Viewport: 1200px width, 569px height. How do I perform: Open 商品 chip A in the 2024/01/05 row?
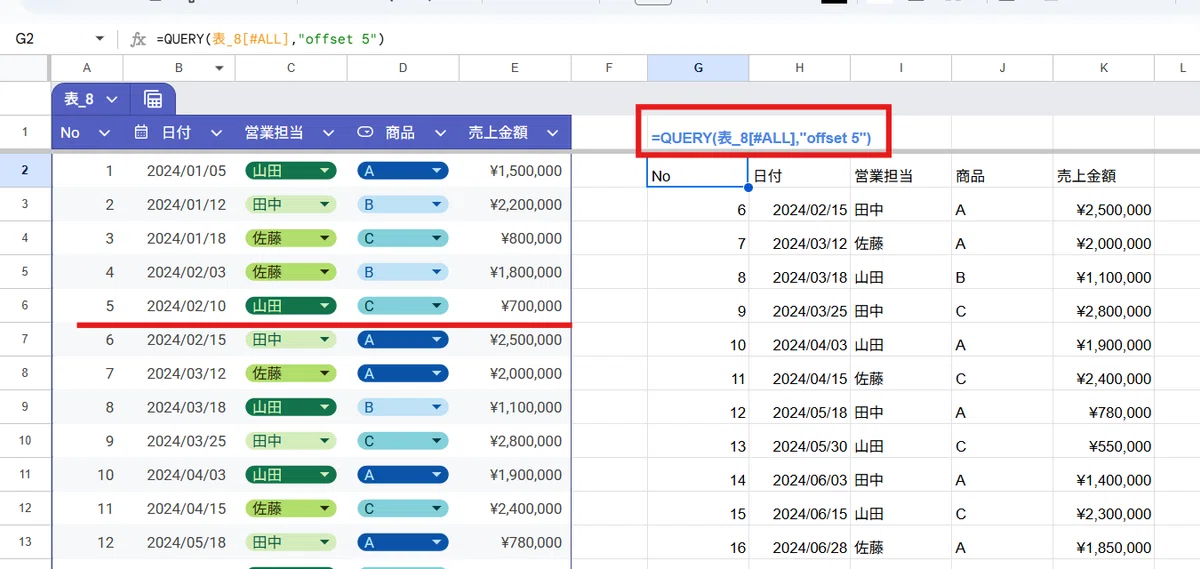coord(403,171)
